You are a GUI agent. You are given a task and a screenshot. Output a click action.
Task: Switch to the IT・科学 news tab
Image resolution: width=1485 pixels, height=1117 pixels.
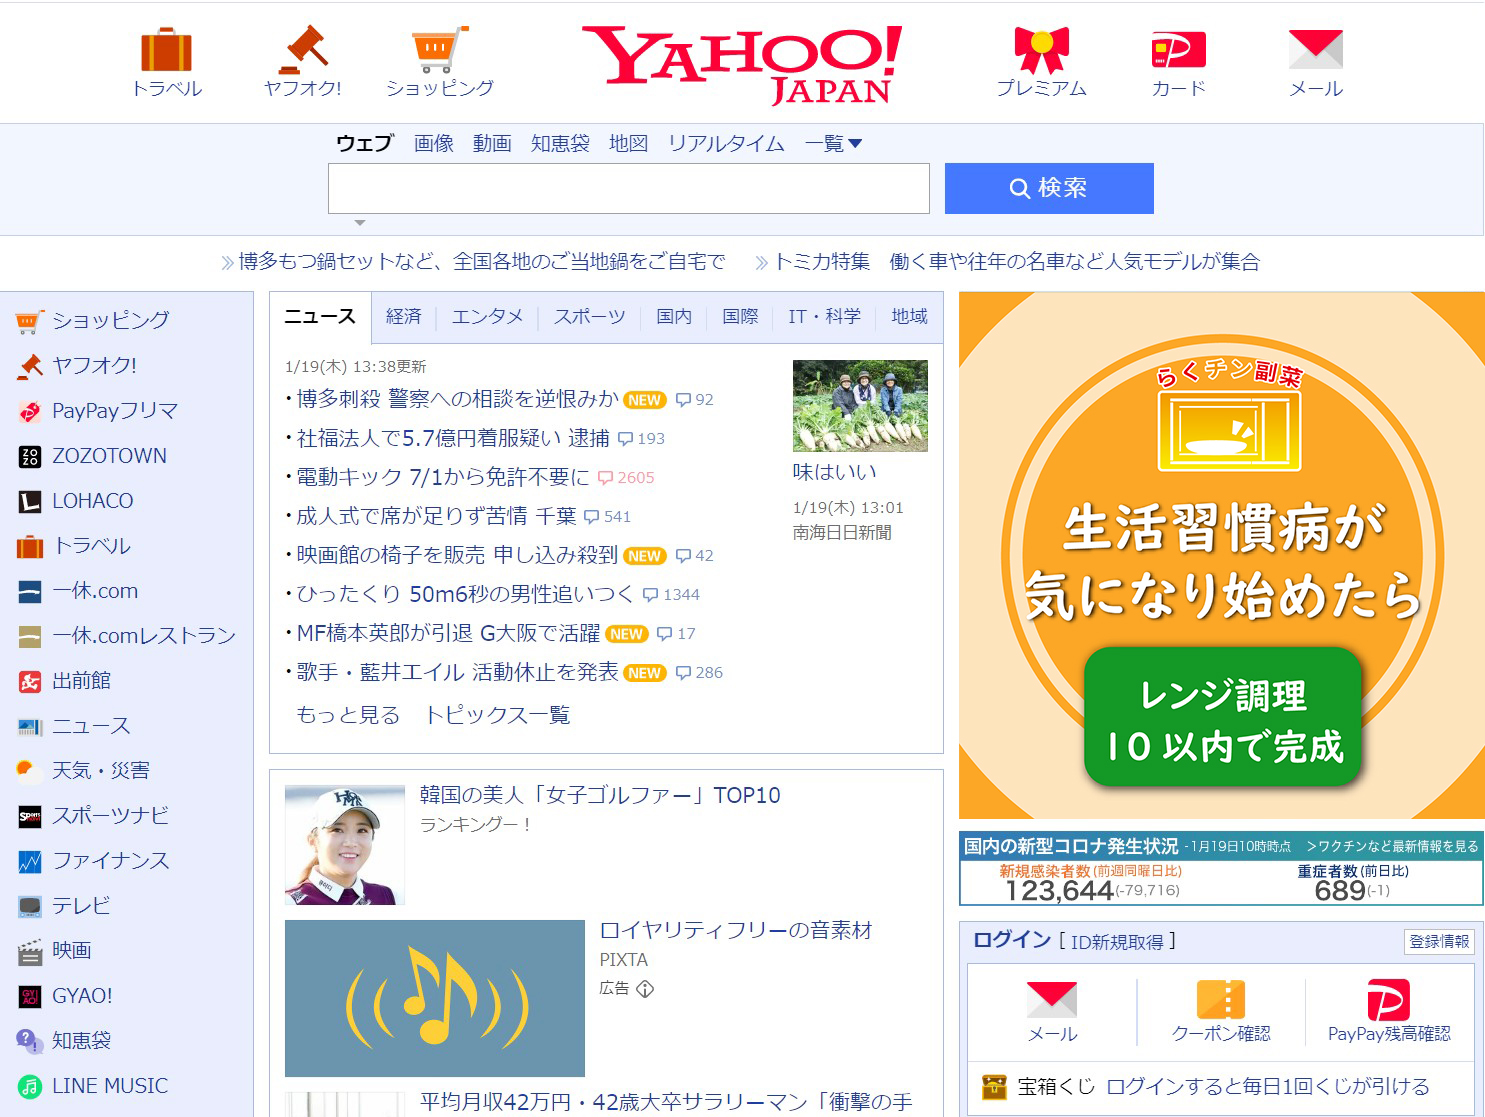[x=824, y=317]
